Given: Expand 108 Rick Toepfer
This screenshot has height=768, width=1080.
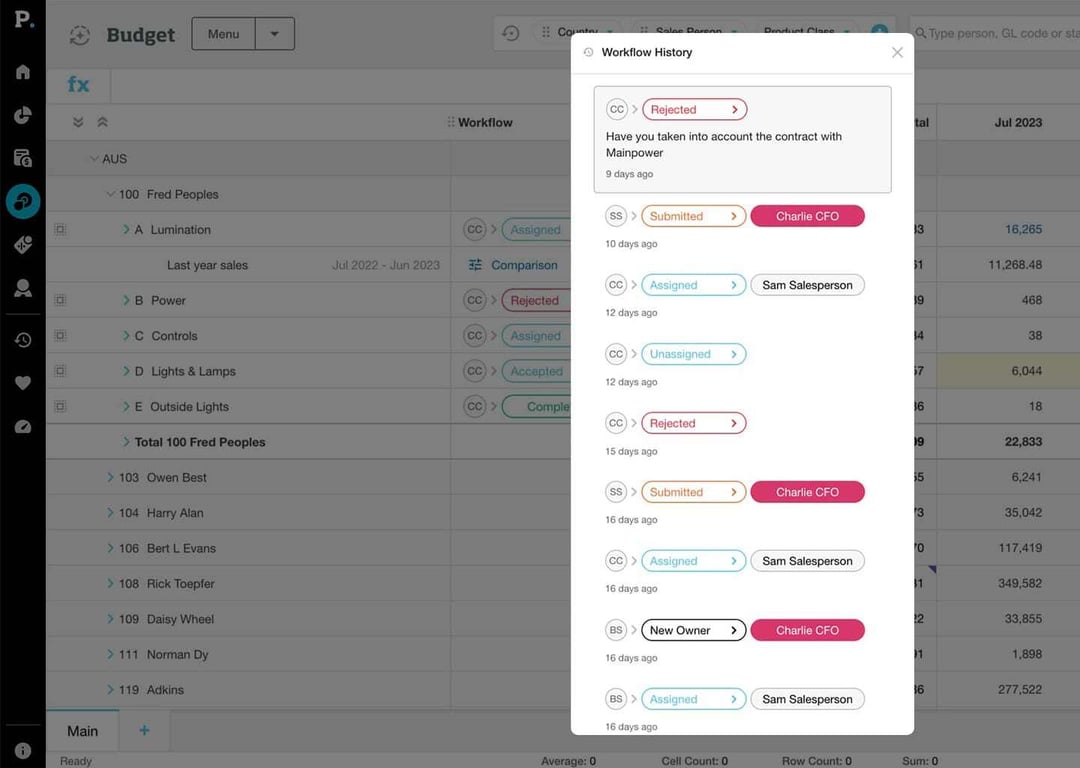Looking at the screenshot, I should tap(110, 583).
